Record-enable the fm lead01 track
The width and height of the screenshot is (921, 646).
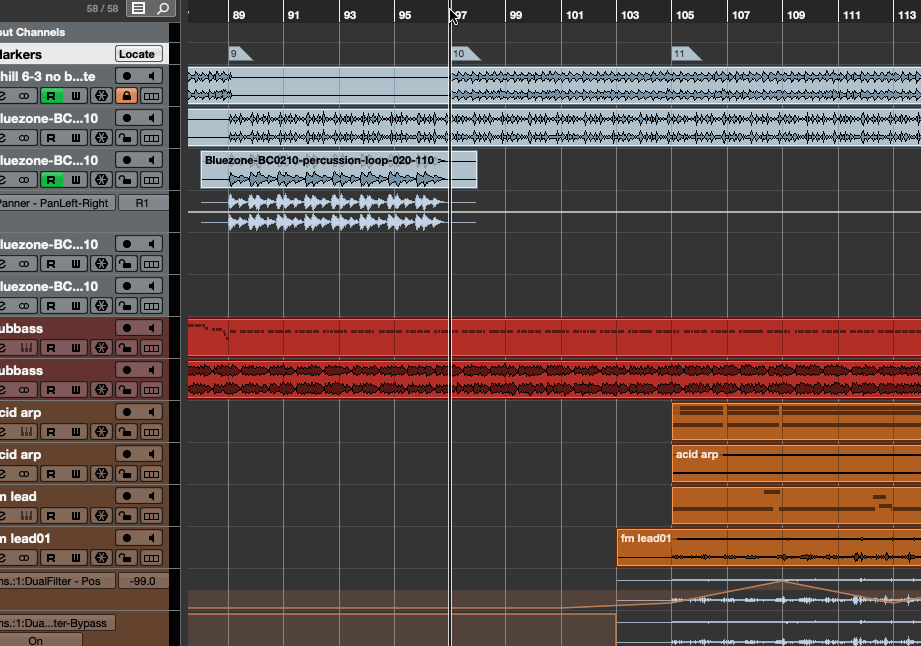click(128, 538)
